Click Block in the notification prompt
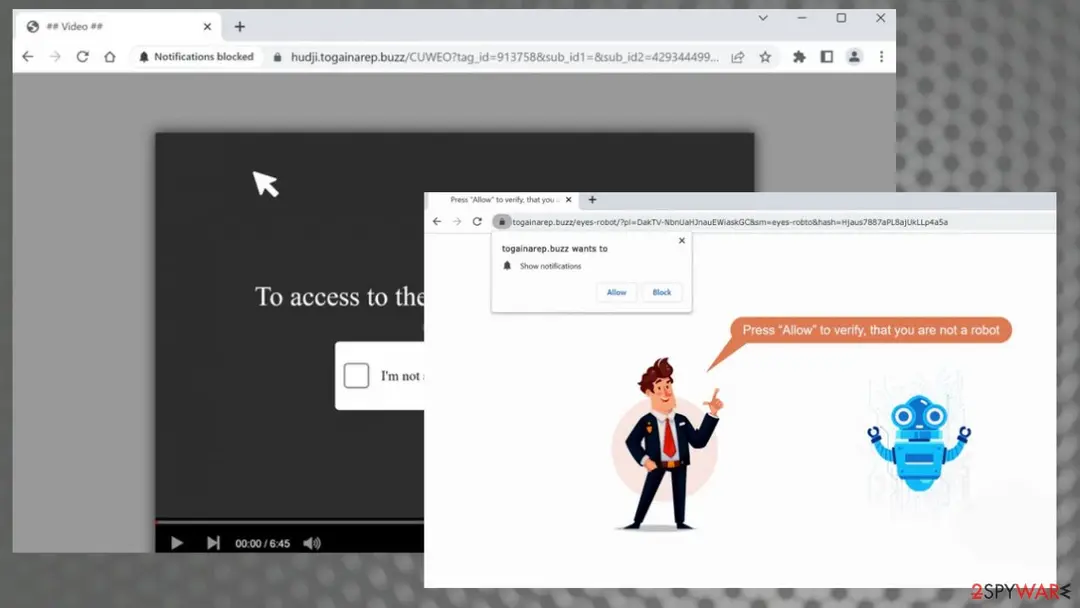Screen dimensions: 1080x608 click(x=661, y=293)
